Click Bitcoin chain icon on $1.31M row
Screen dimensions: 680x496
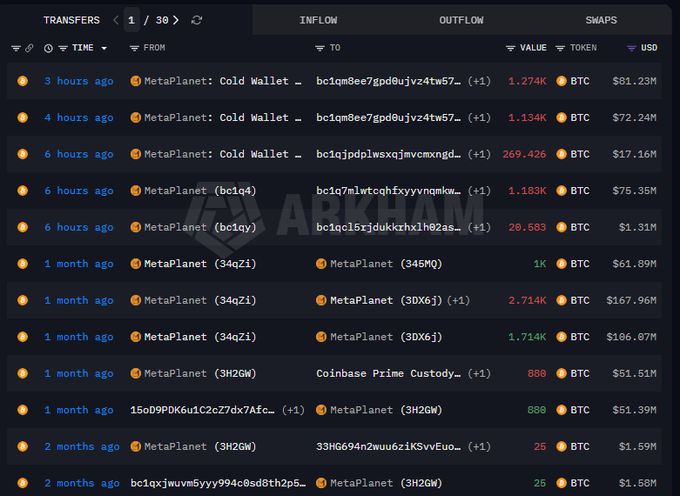coord(23,227)
